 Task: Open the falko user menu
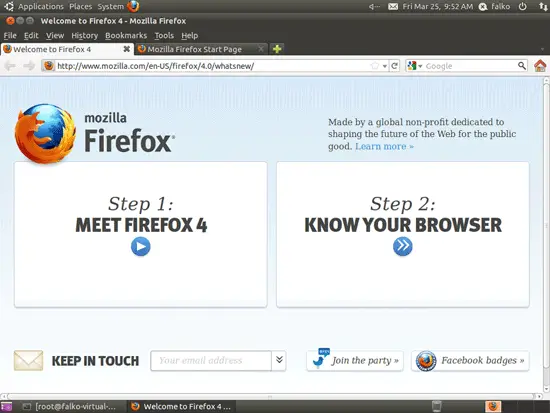tap(495, 7)
